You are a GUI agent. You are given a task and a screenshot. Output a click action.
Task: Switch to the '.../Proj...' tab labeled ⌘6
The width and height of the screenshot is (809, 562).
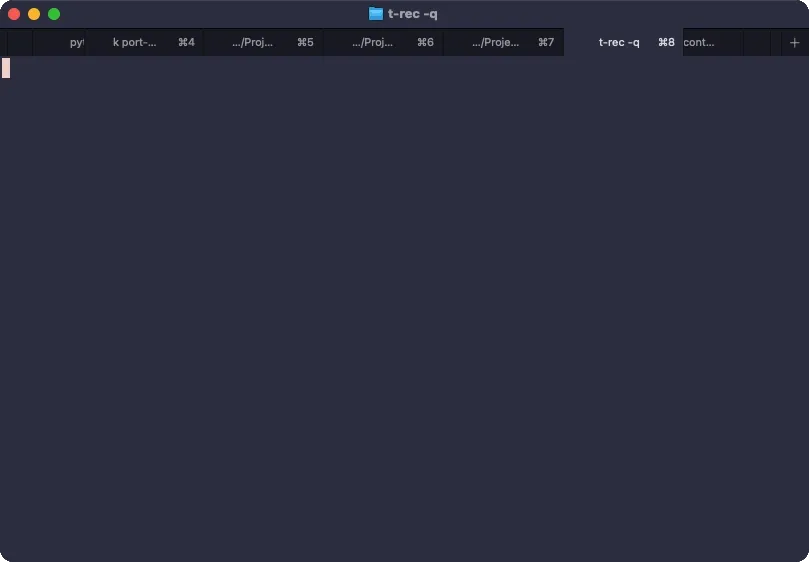pyautogui.click(x=383, y=42)
